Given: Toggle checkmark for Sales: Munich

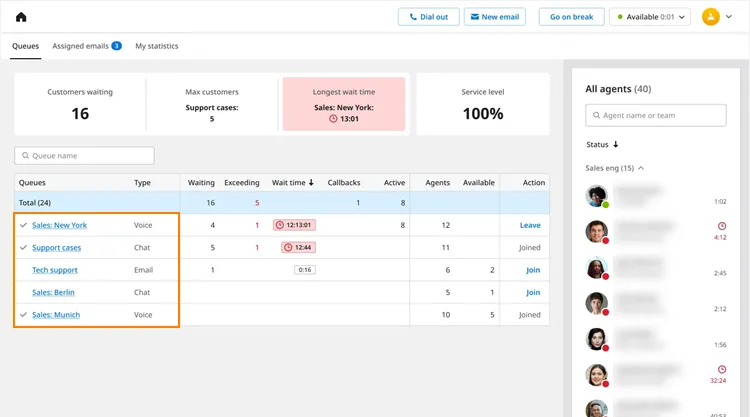Looking at the screenshot, I should click(23, 315).
